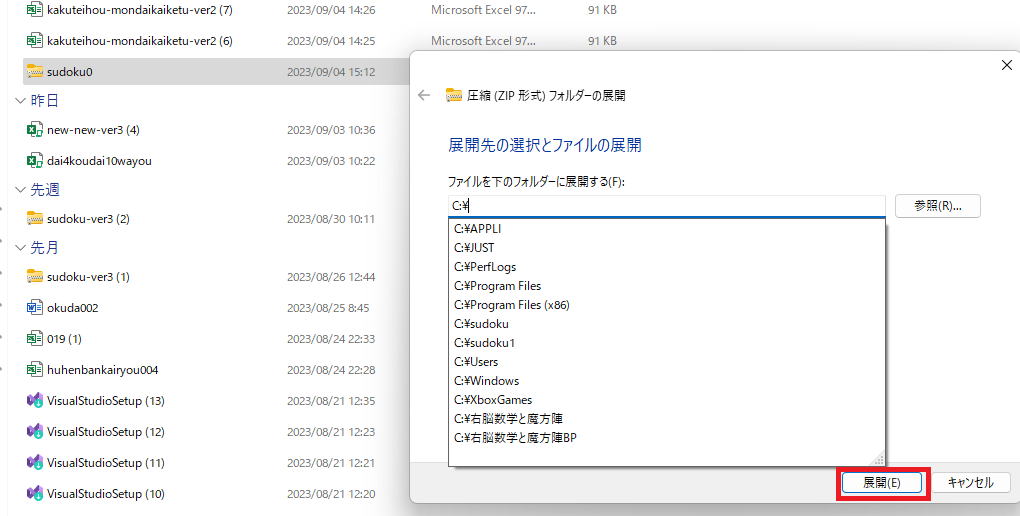Screen dimensions: 1020x516
Task: Click the date 2023/08/25 8:45
Action: [x=329, y=308]
